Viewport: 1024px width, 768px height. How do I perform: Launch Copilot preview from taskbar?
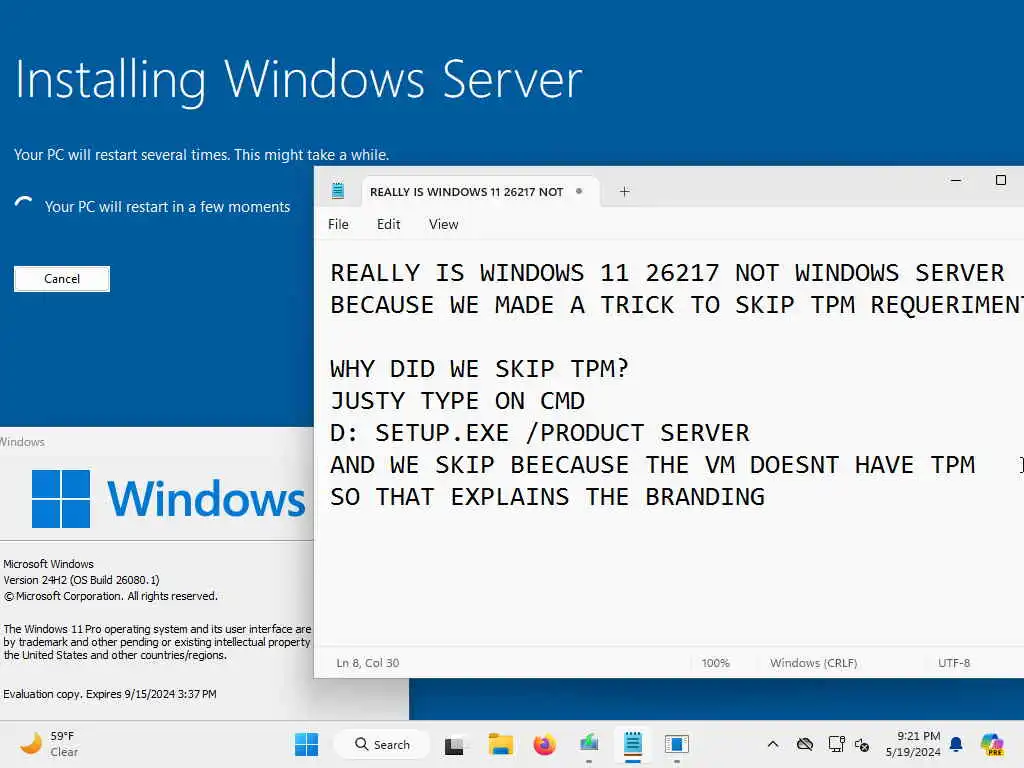coord(992,744)
